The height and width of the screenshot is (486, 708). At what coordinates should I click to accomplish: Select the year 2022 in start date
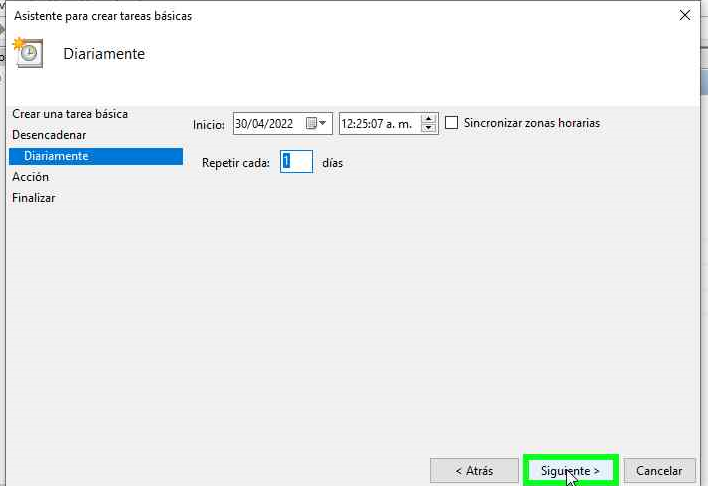click(x=280, y=124)
